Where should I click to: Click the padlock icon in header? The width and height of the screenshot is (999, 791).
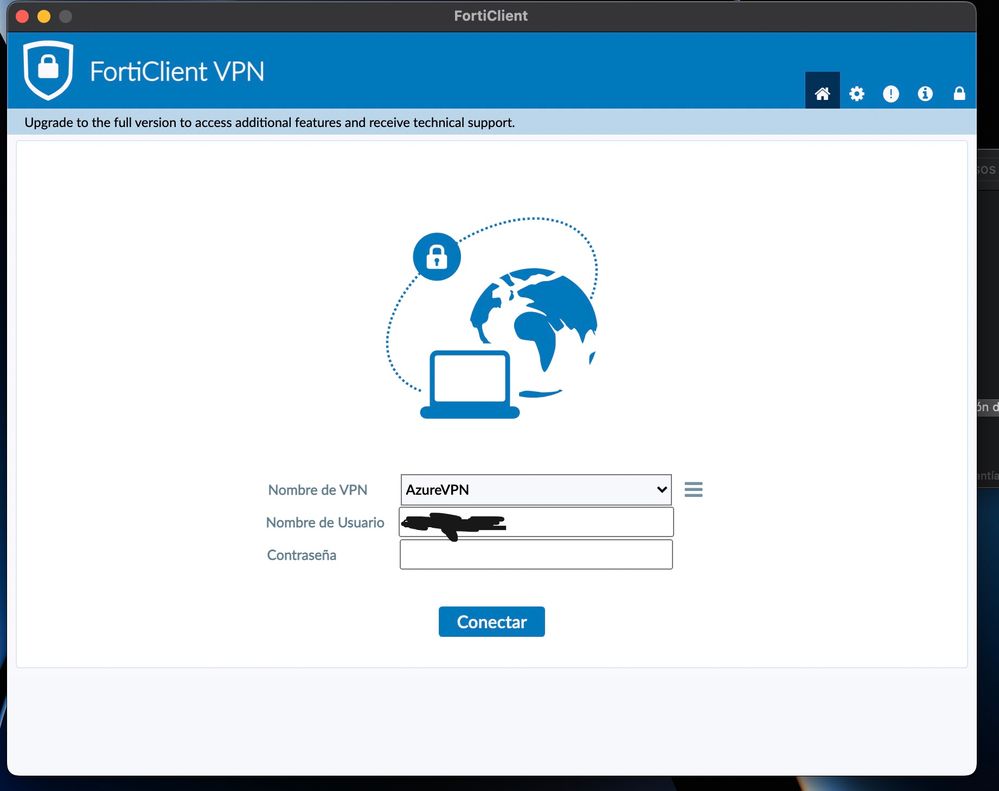click(x=959, y=94)
